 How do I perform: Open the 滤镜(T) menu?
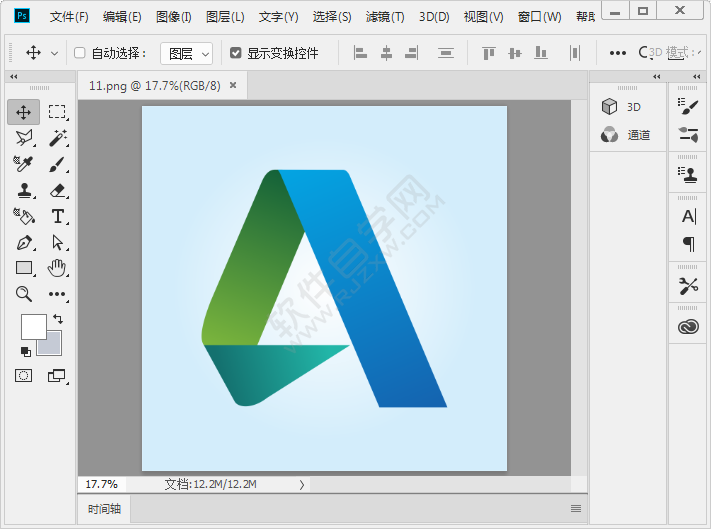tap(385, 17)
